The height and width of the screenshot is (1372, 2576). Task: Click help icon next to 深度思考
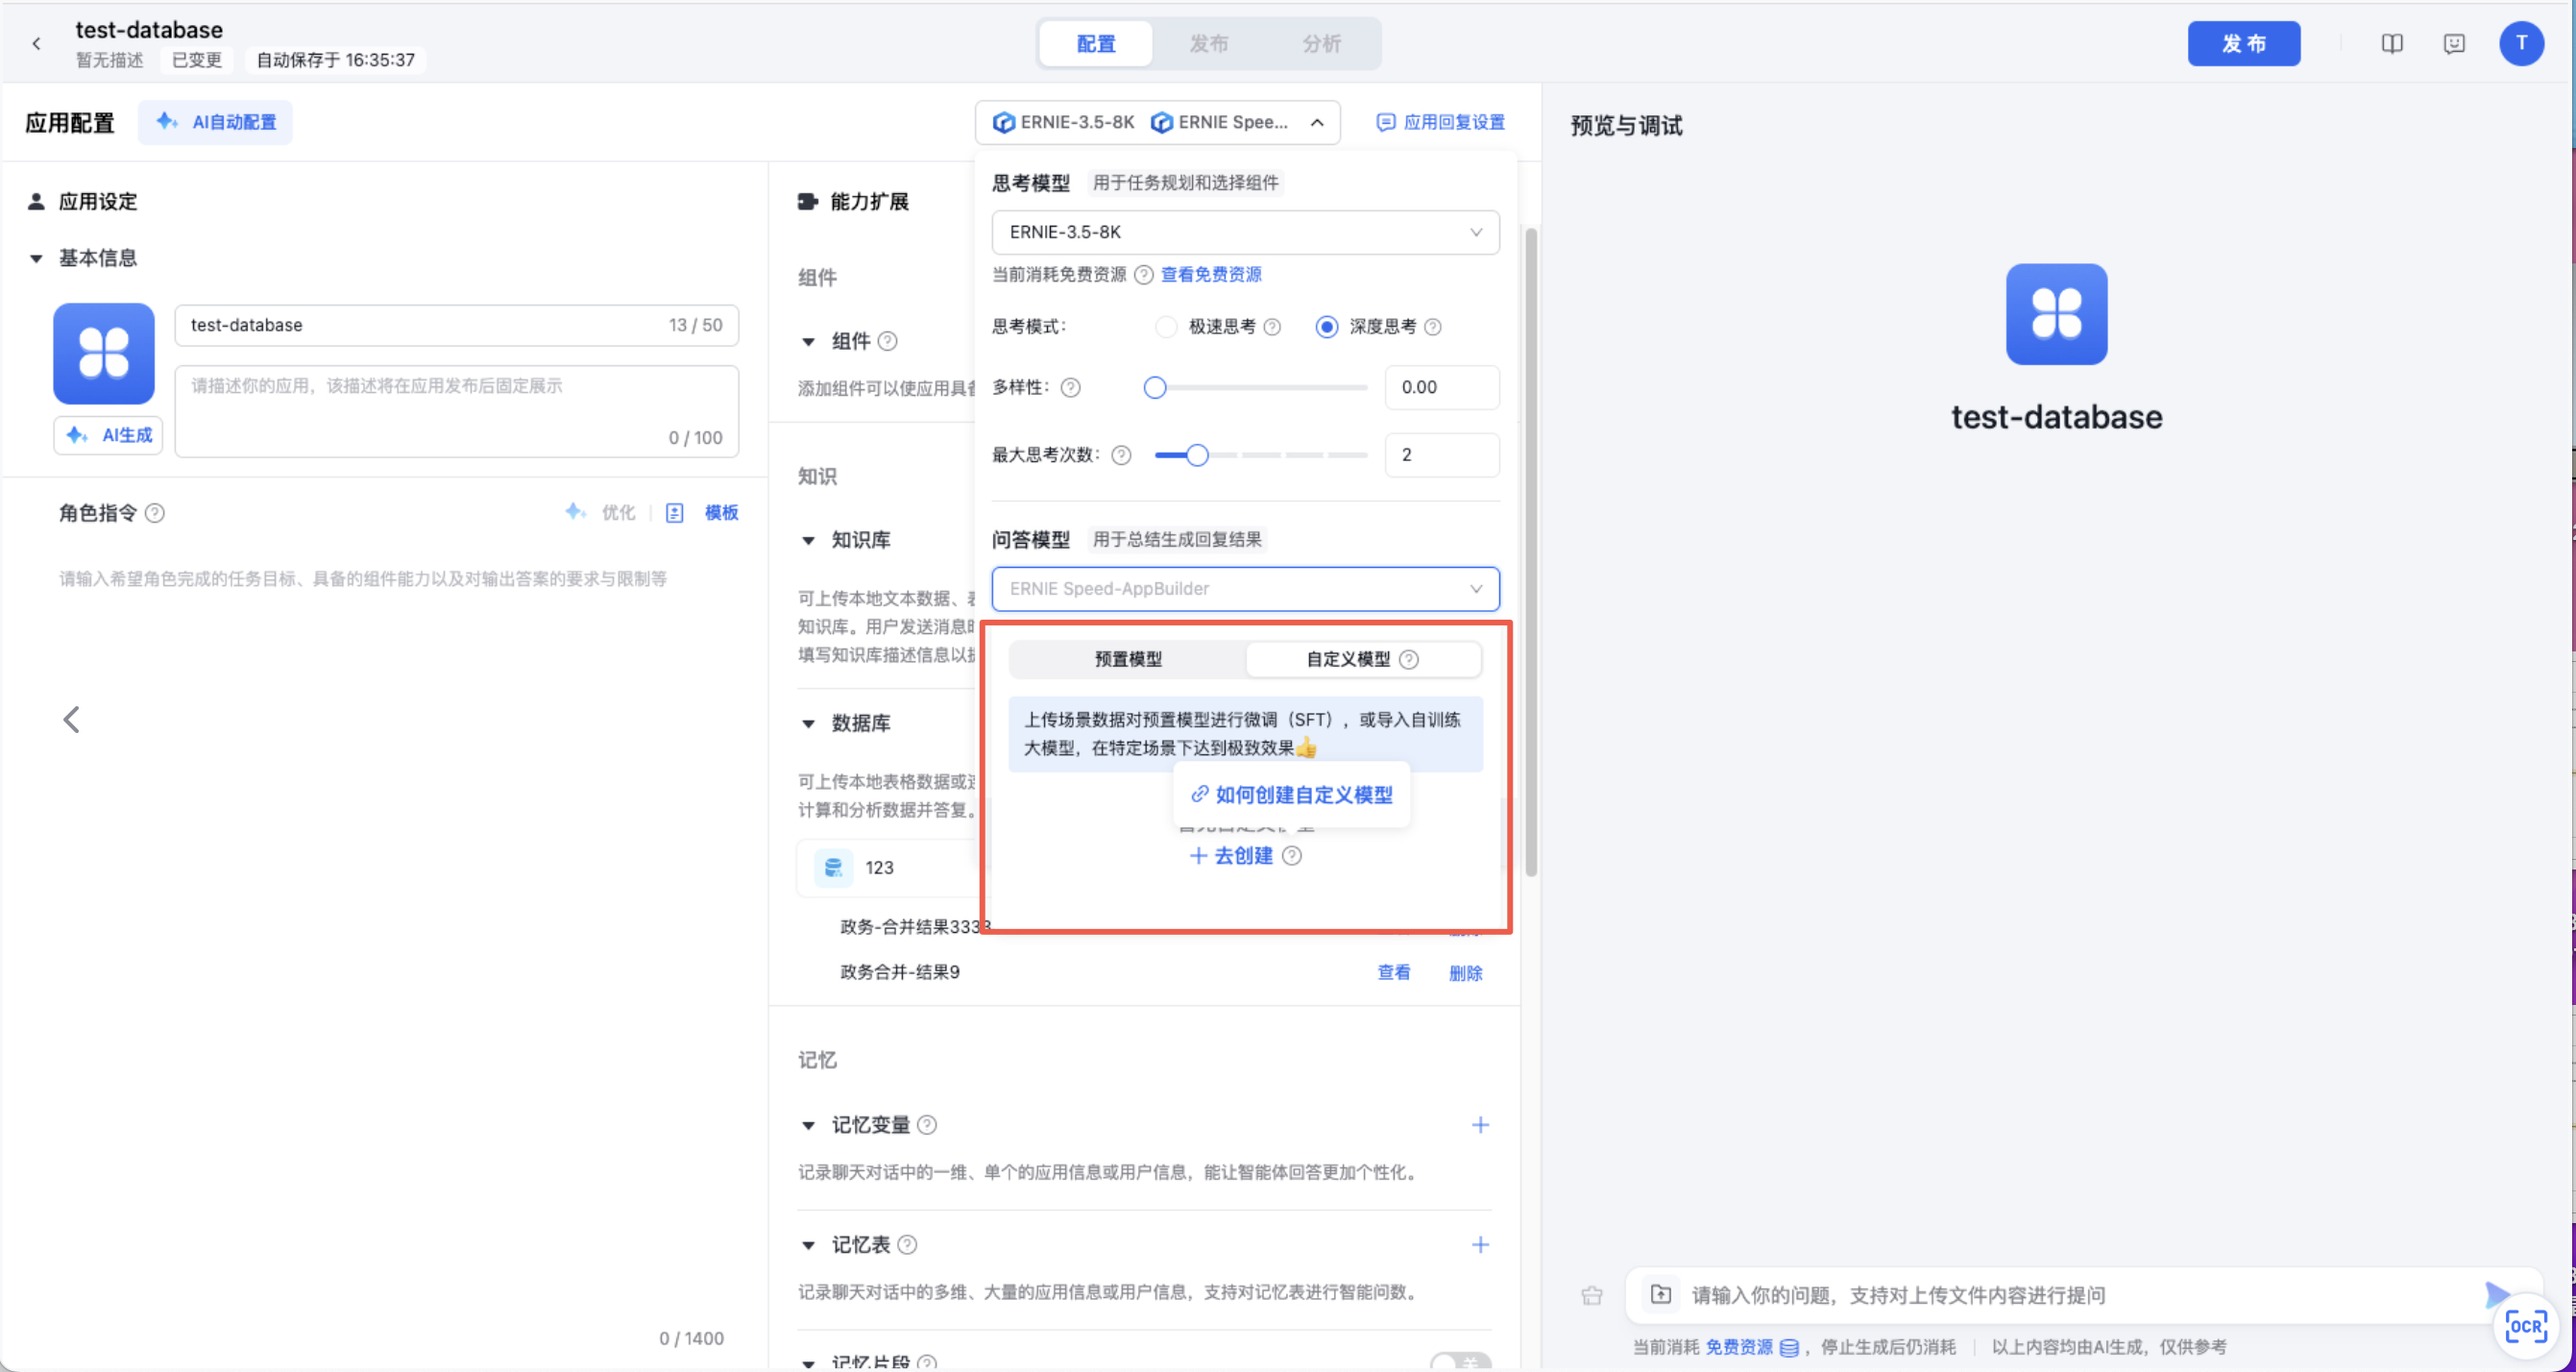click(1432, 327)
